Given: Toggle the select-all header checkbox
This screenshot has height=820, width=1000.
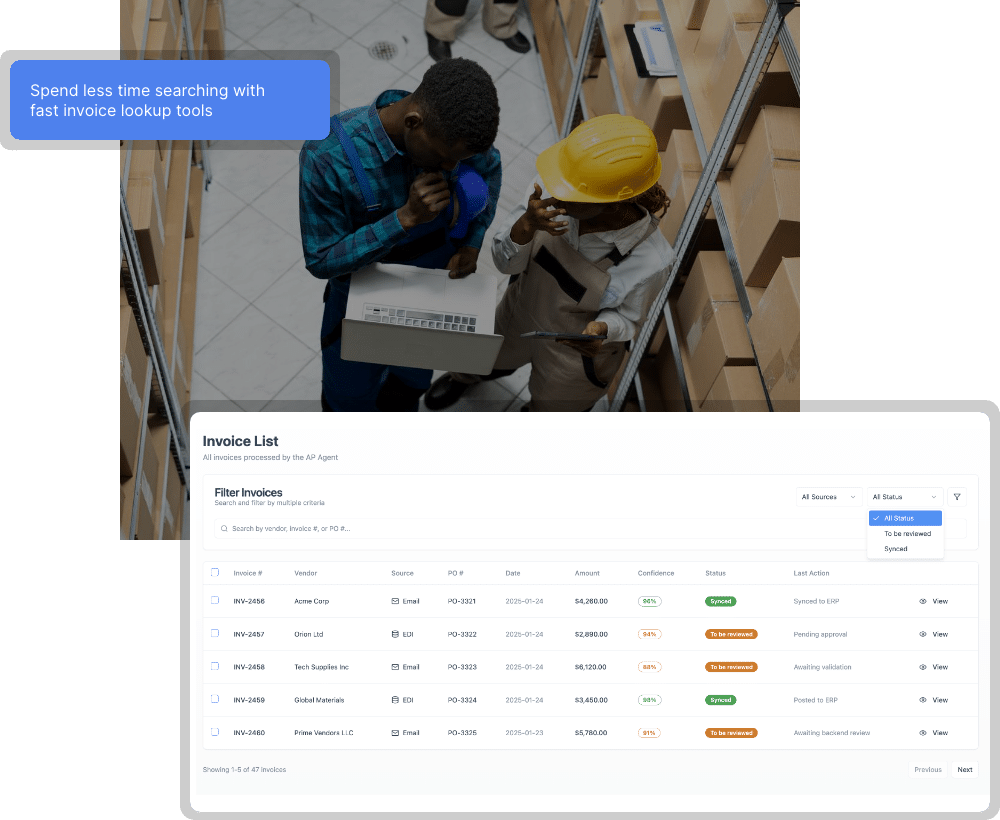Looking at the screenshot, I should pyautogui.click(x=215, y=573).
